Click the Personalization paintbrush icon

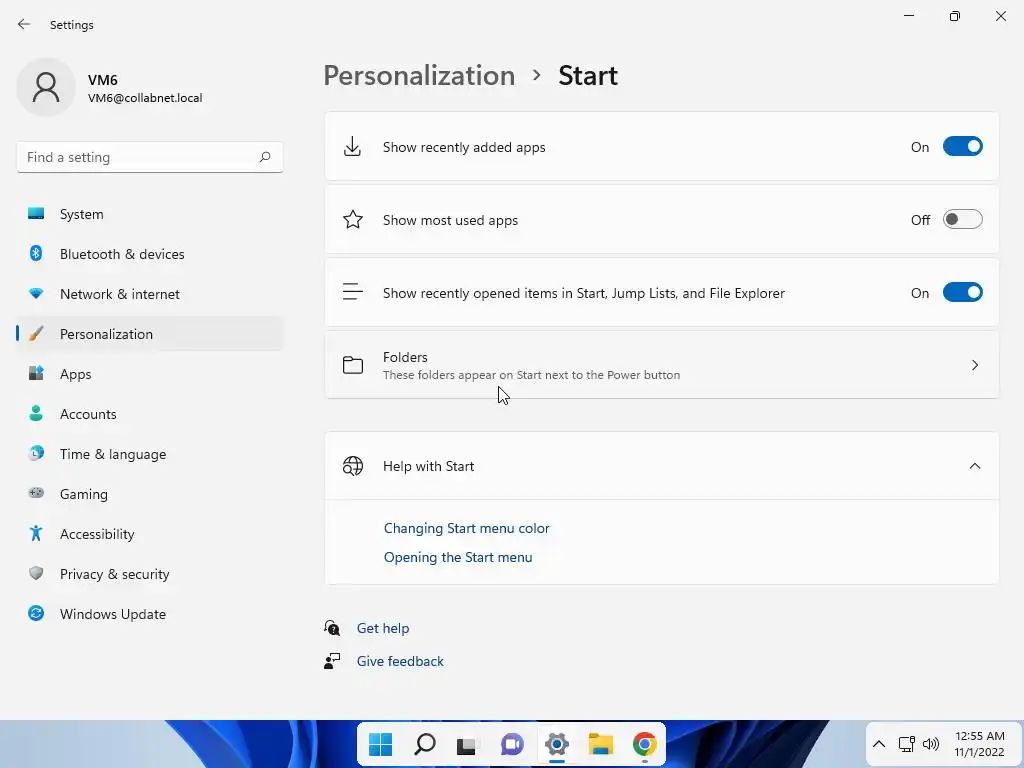click(x=36, y=334)
